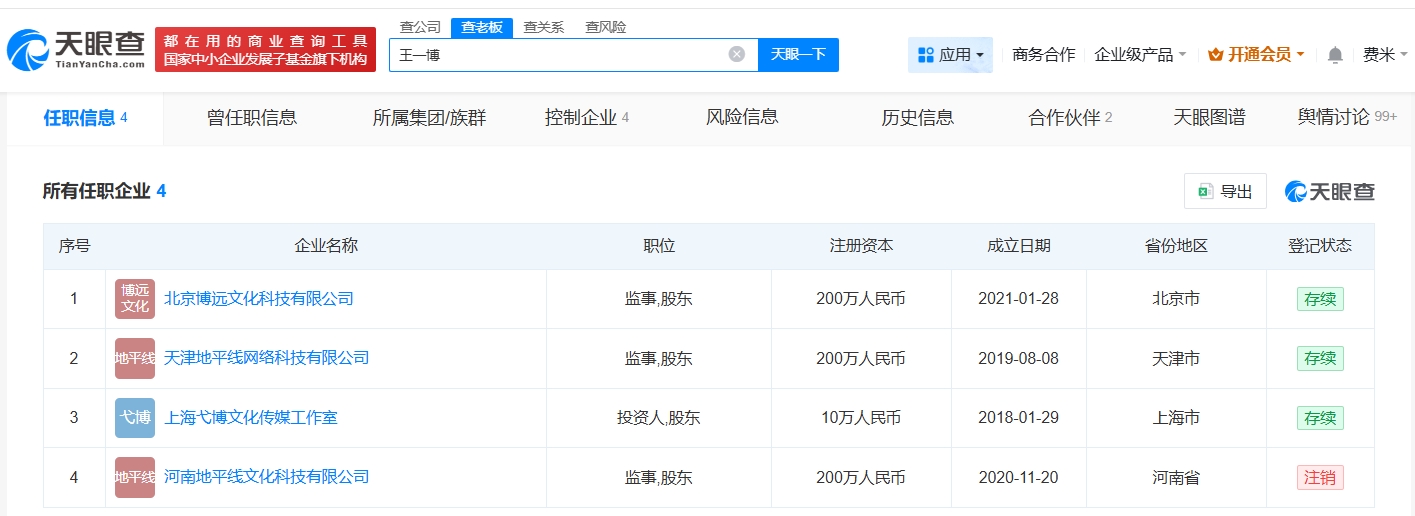Click the 天眼查 watermark logo beside export
The image size is (1415, 516).
tap(1329, 191)
